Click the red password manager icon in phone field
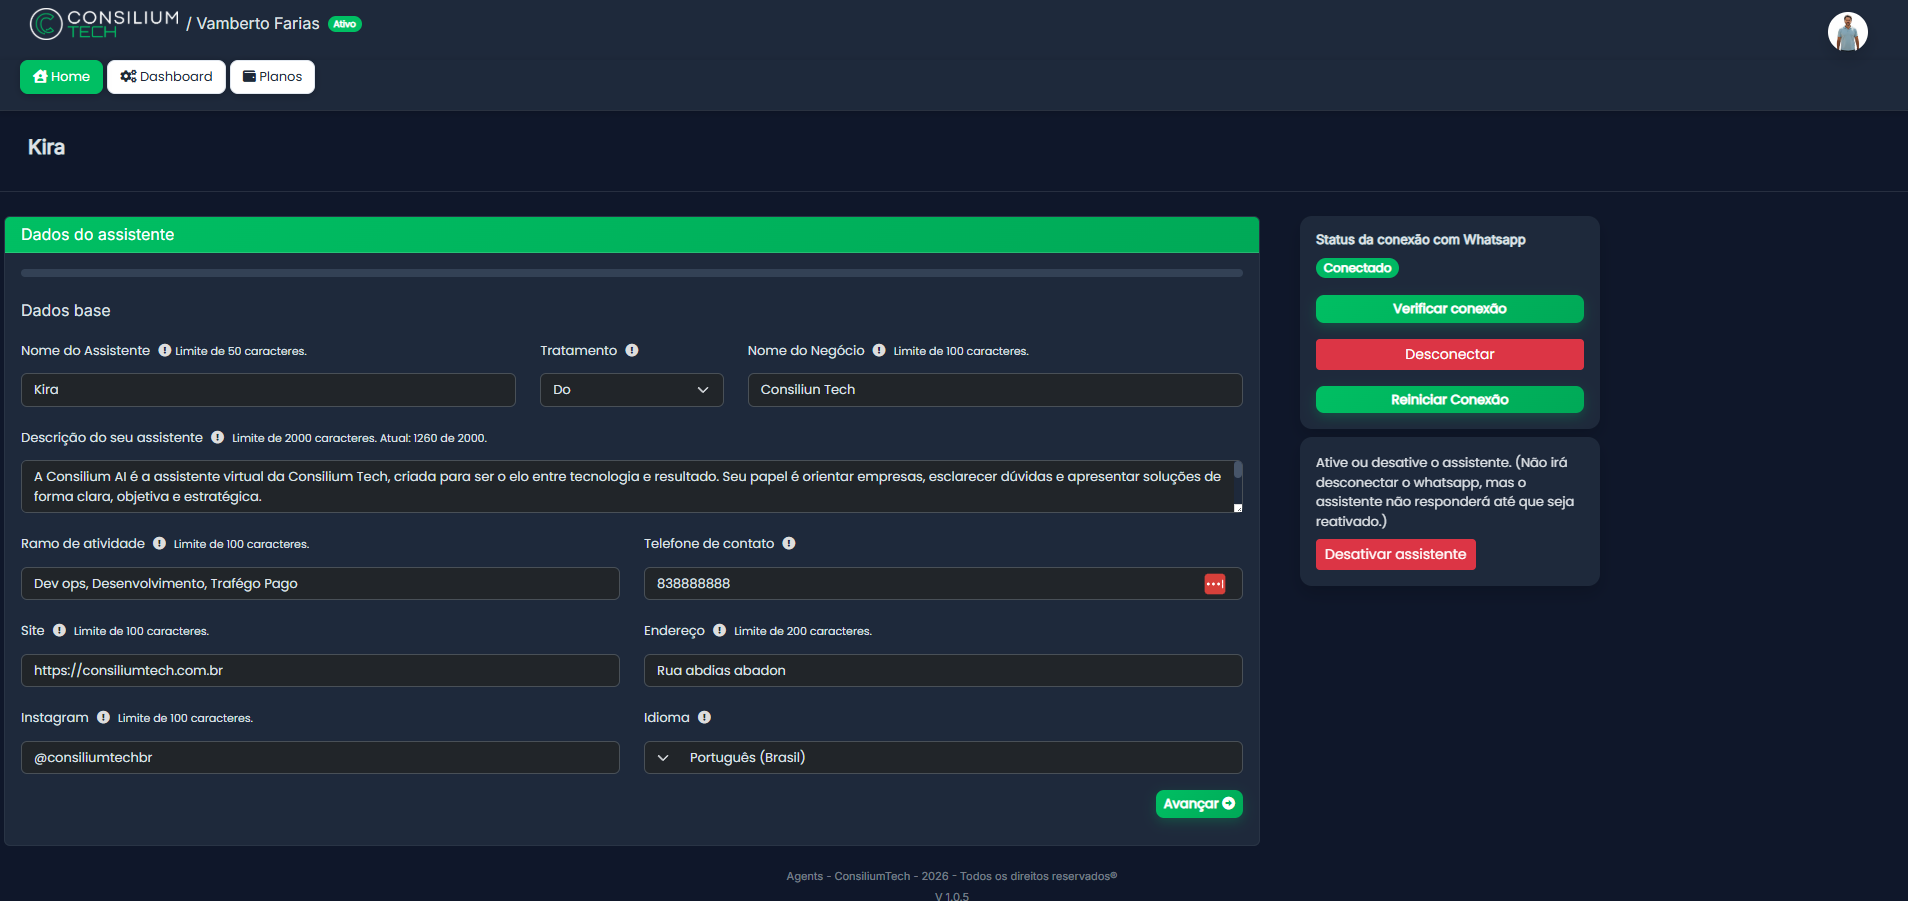The height and width of the screenshot is (901, 1908). (1215, 584)
